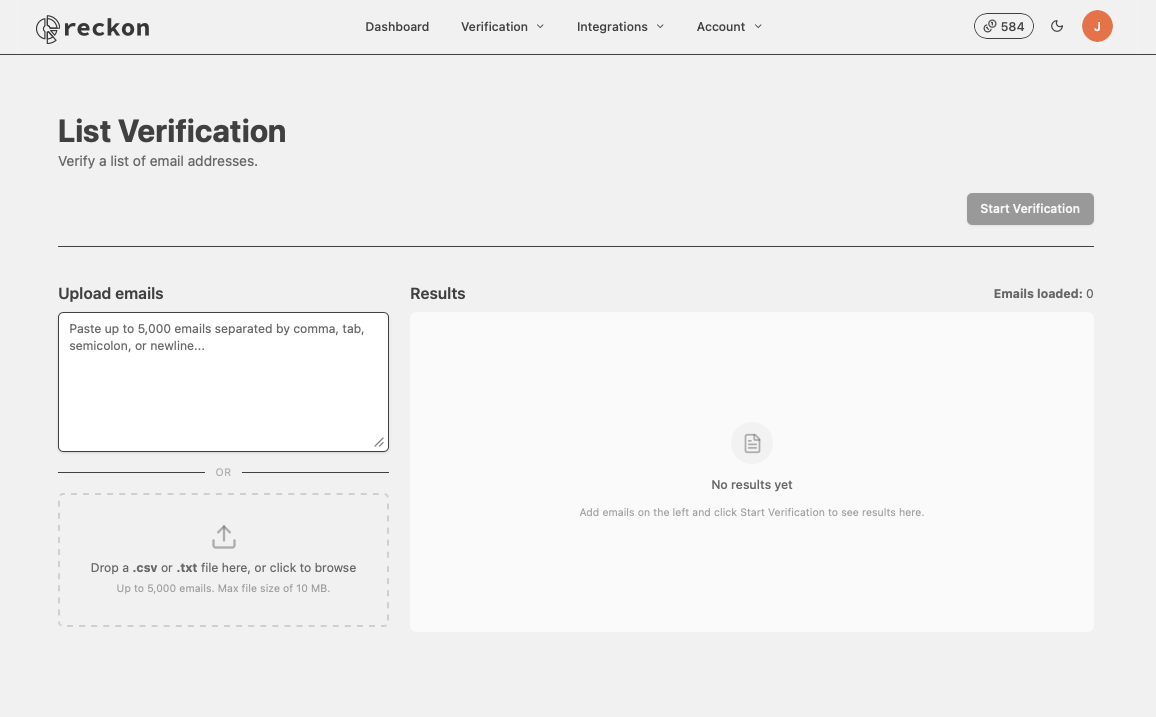Viewport: 1156px width, 717px height.
Task: Click the credits badge showing 584
Action: [1003, 27]
